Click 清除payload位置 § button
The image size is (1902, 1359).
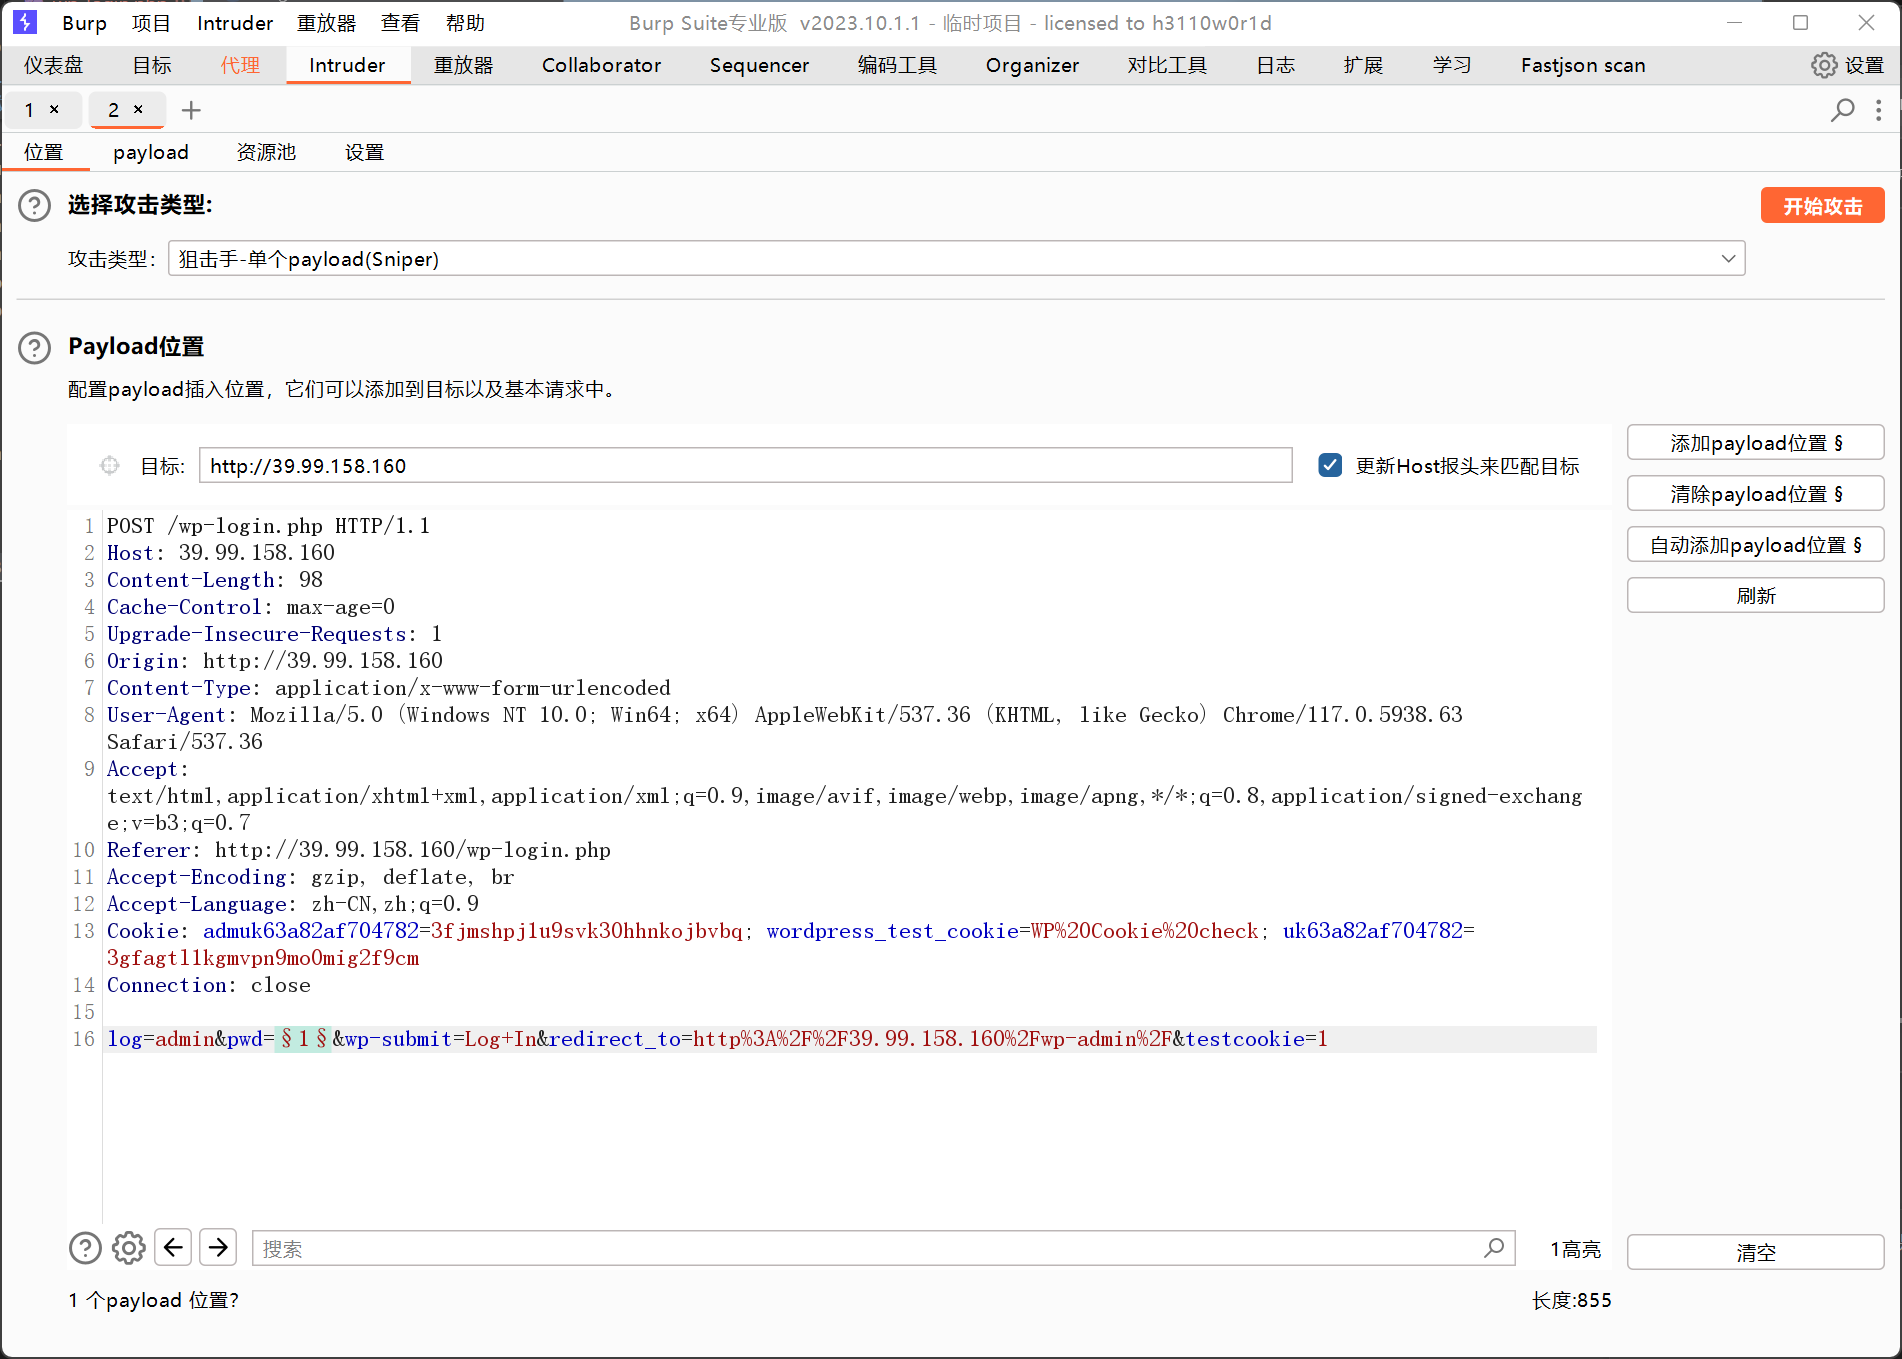[x=1756, y=494]
